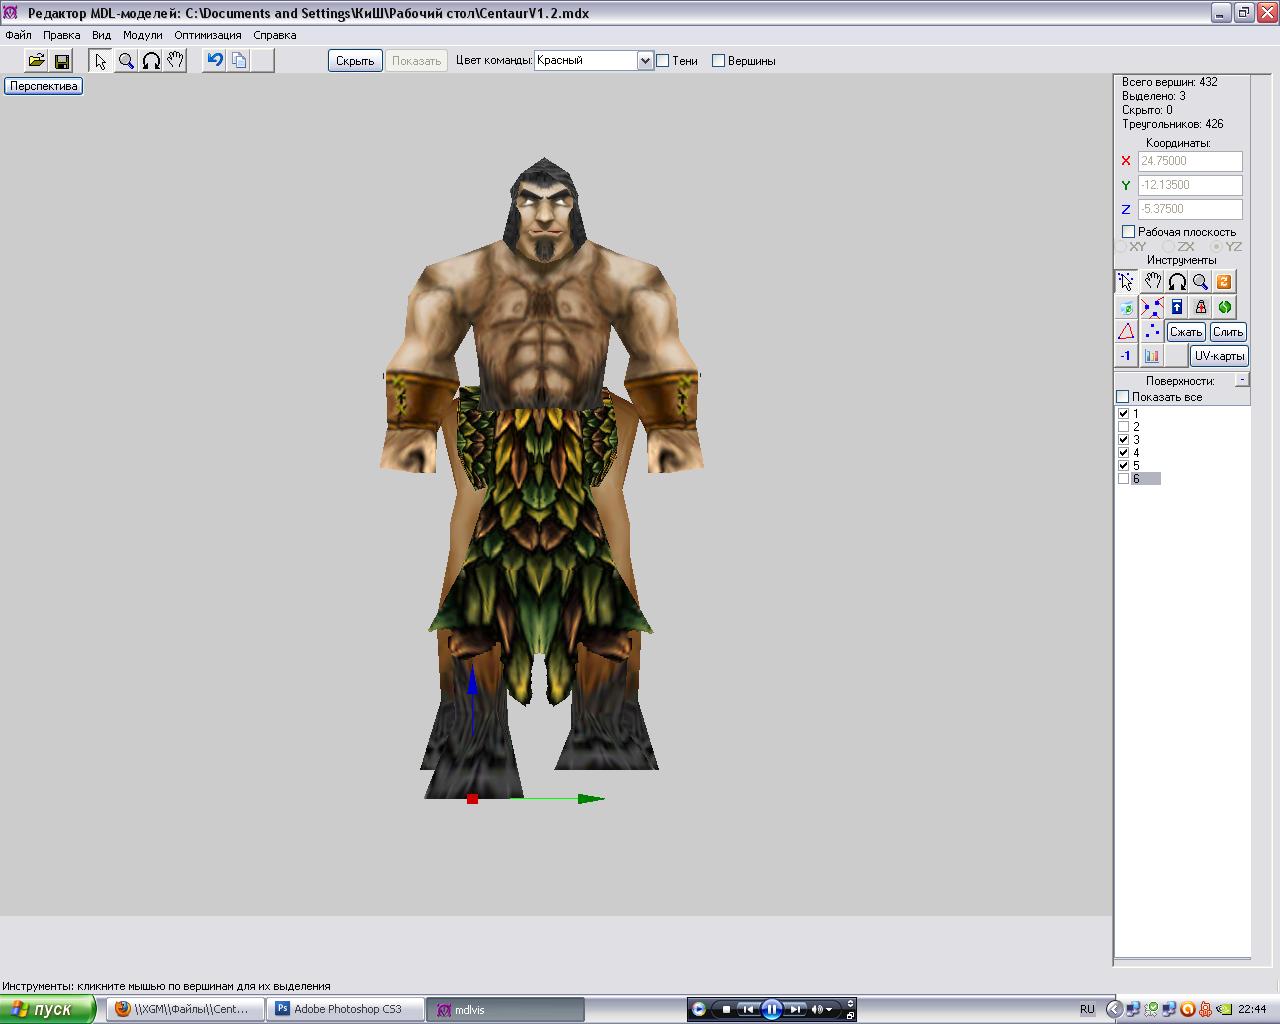This screenshot has height=1024, width=1280.
Task: Click the Windows Media Player pause button
Action: click(x=772, y=1009)
